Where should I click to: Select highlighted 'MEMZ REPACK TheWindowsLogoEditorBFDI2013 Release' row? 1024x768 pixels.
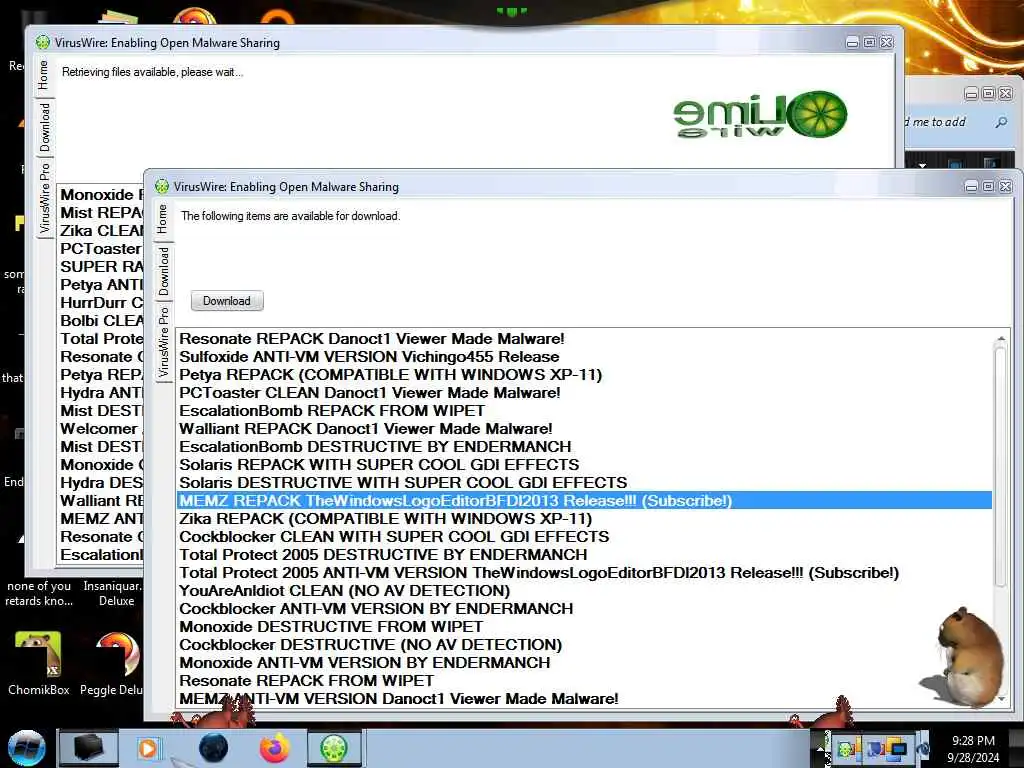click(584, 501)
